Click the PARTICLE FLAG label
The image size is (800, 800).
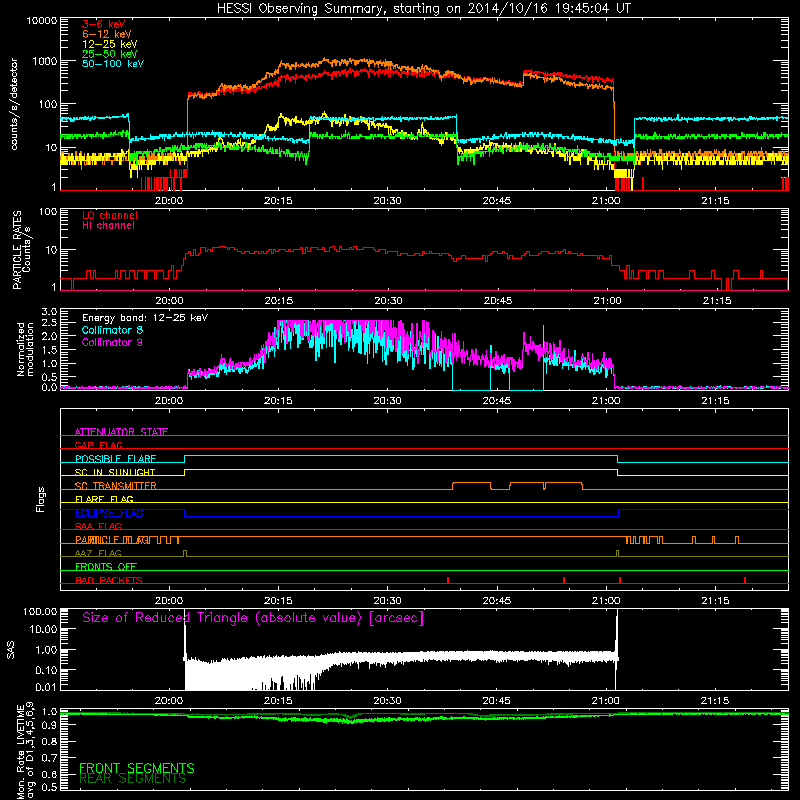112,540
